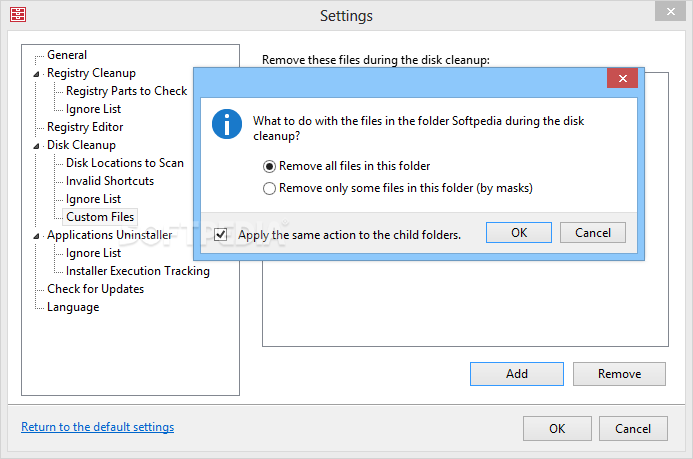The width and height of the screenshot is (693, 459).
Task: Open Installer Execution Tracking settings
Action: (x=137, y=271)
